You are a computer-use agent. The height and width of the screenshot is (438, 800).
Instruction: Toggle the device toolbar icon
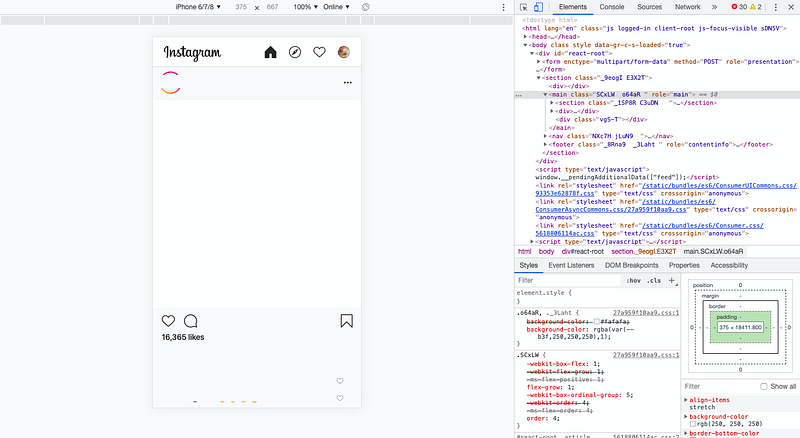tap(538, 7)
